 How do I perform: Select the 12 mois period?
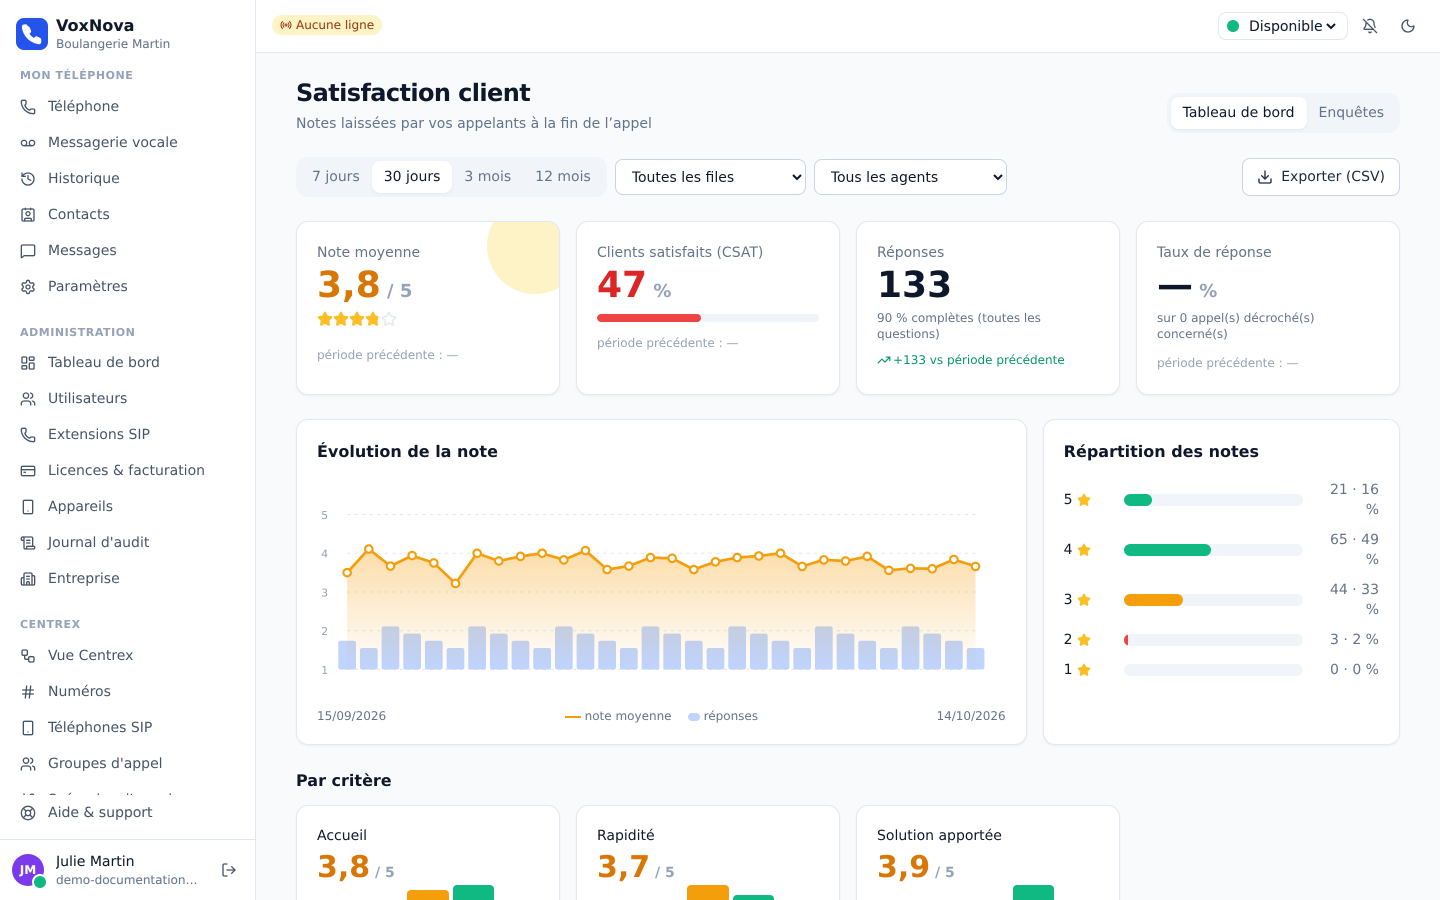pos(563,176)
